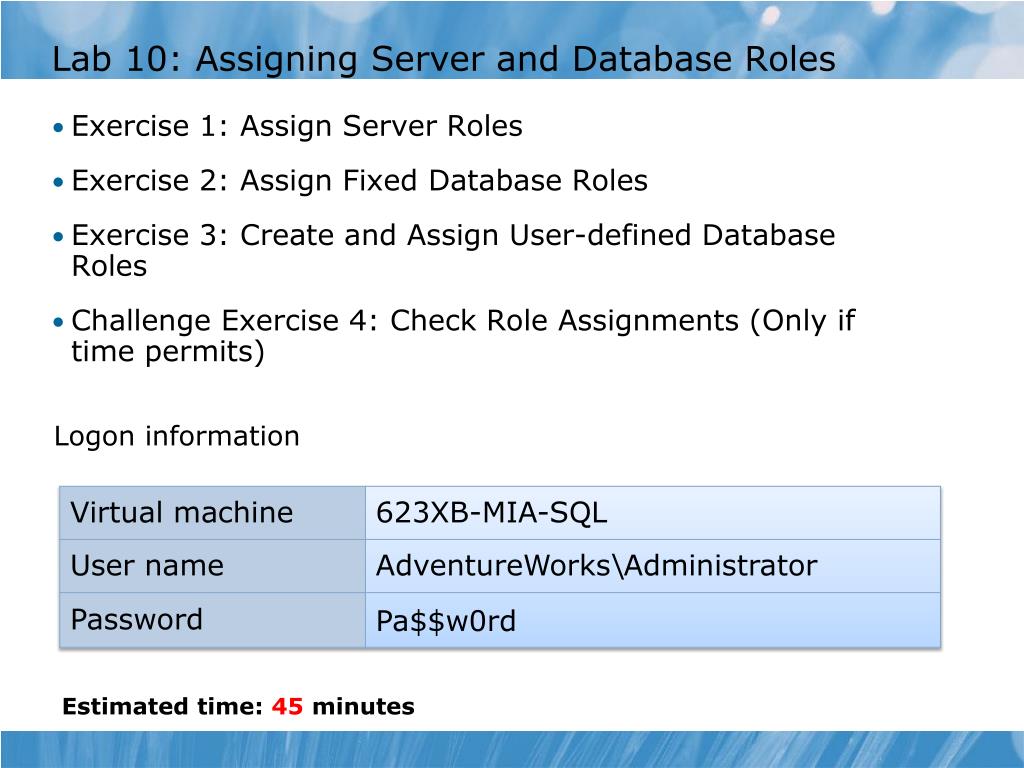Click the slide title 'Lab 10: Assigning Server and Database Roles'

coord(444,59)
